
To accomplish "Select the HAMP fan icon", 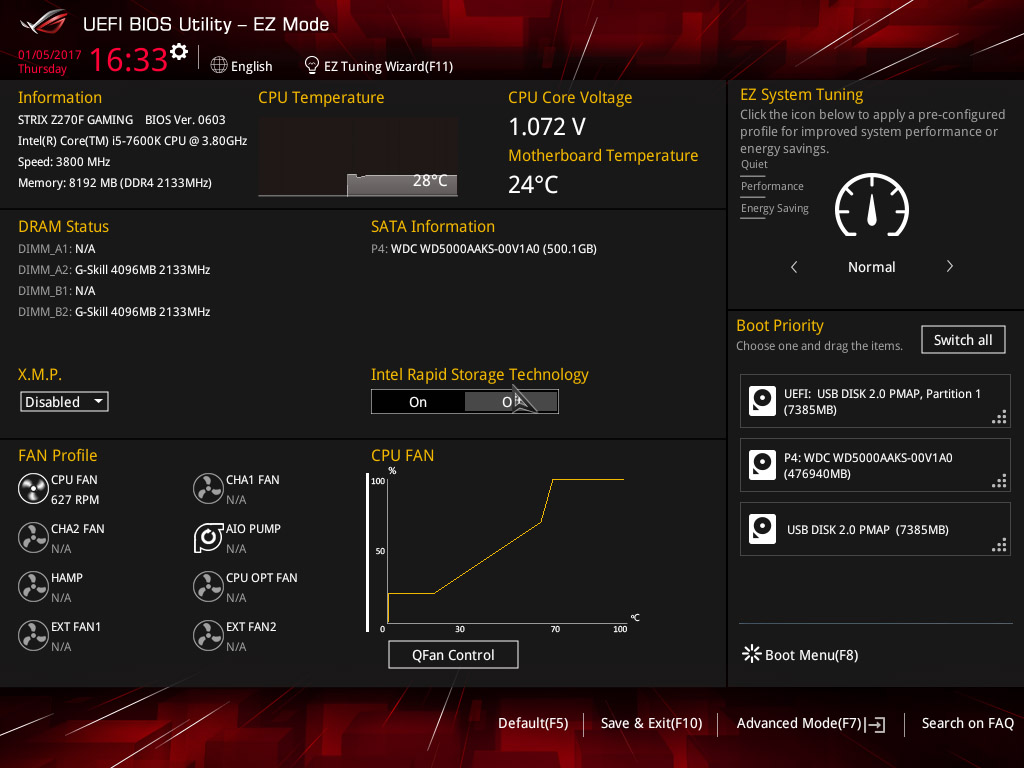I will pos(33,587).
